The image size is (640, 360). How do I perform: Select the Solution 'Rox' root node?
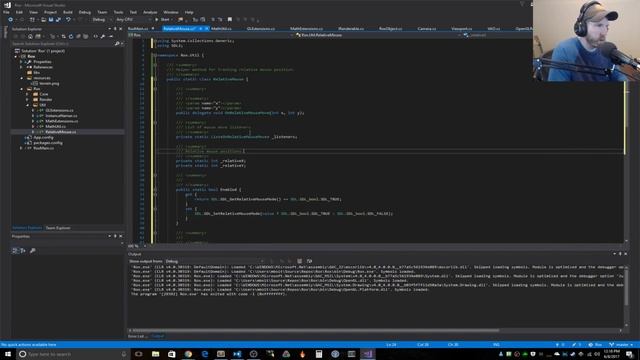43,51
